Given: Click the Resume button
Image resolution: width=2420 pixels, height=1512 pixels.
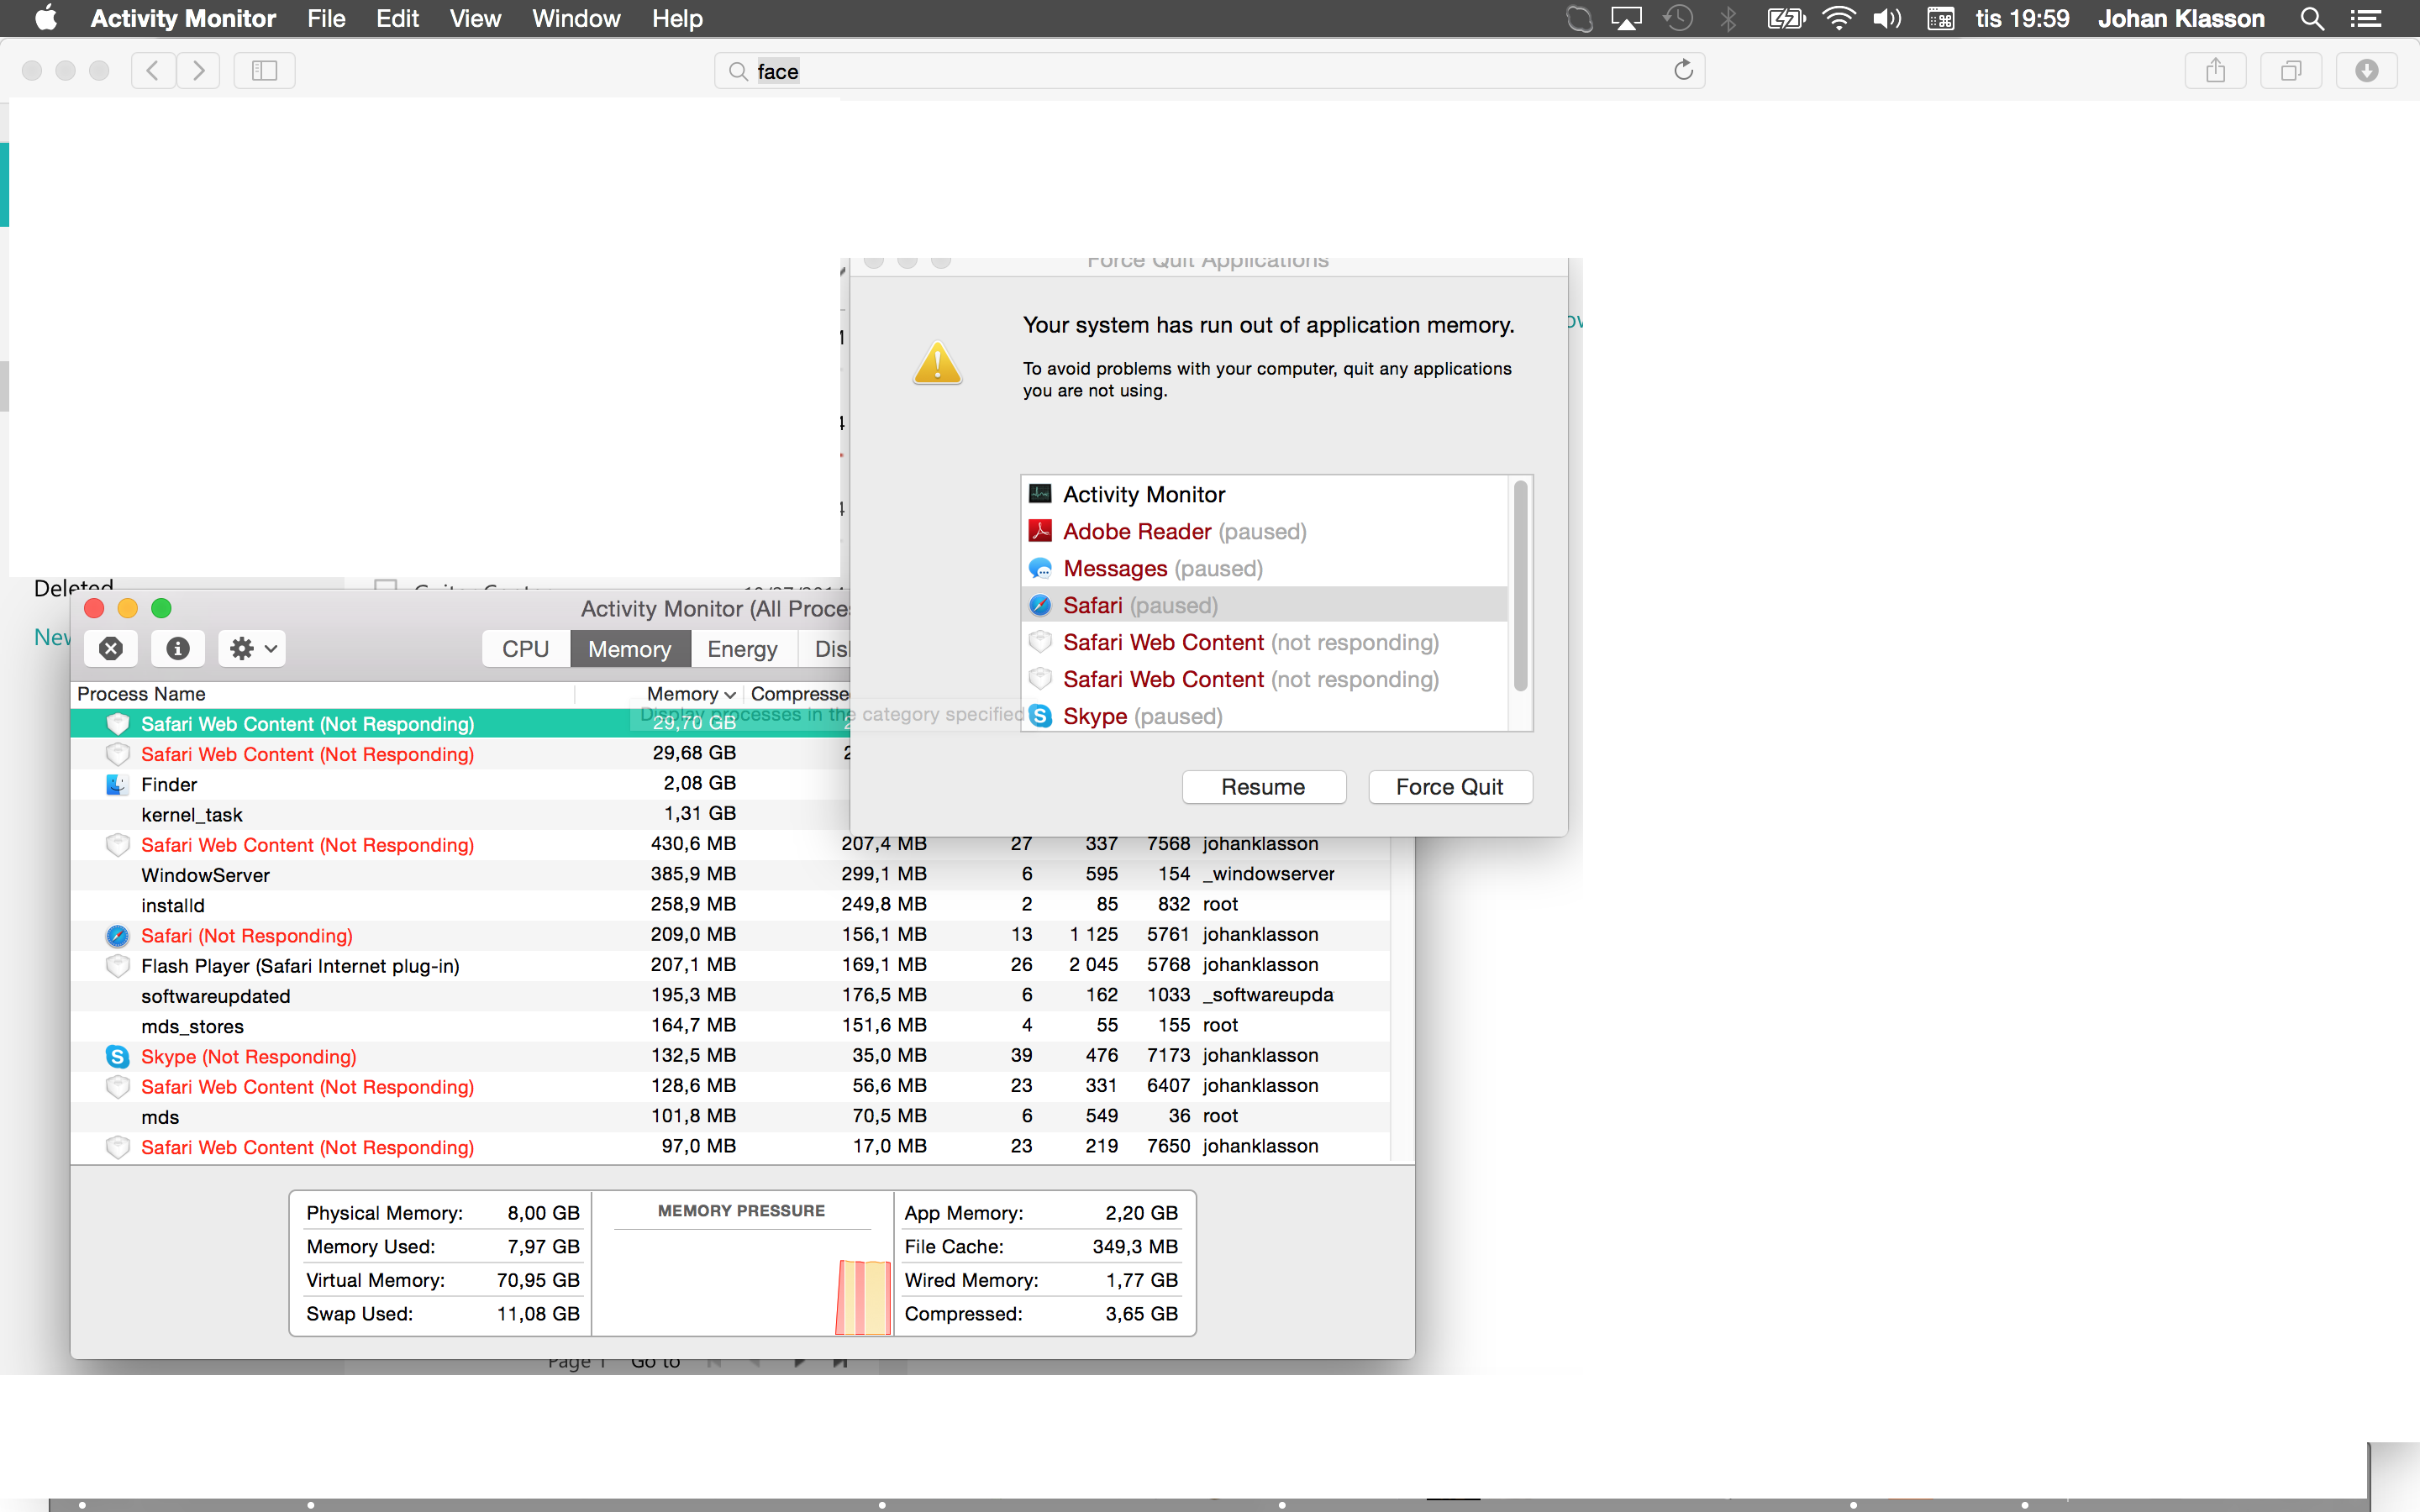Looking at the screenshot, I should coord(1263,787).
